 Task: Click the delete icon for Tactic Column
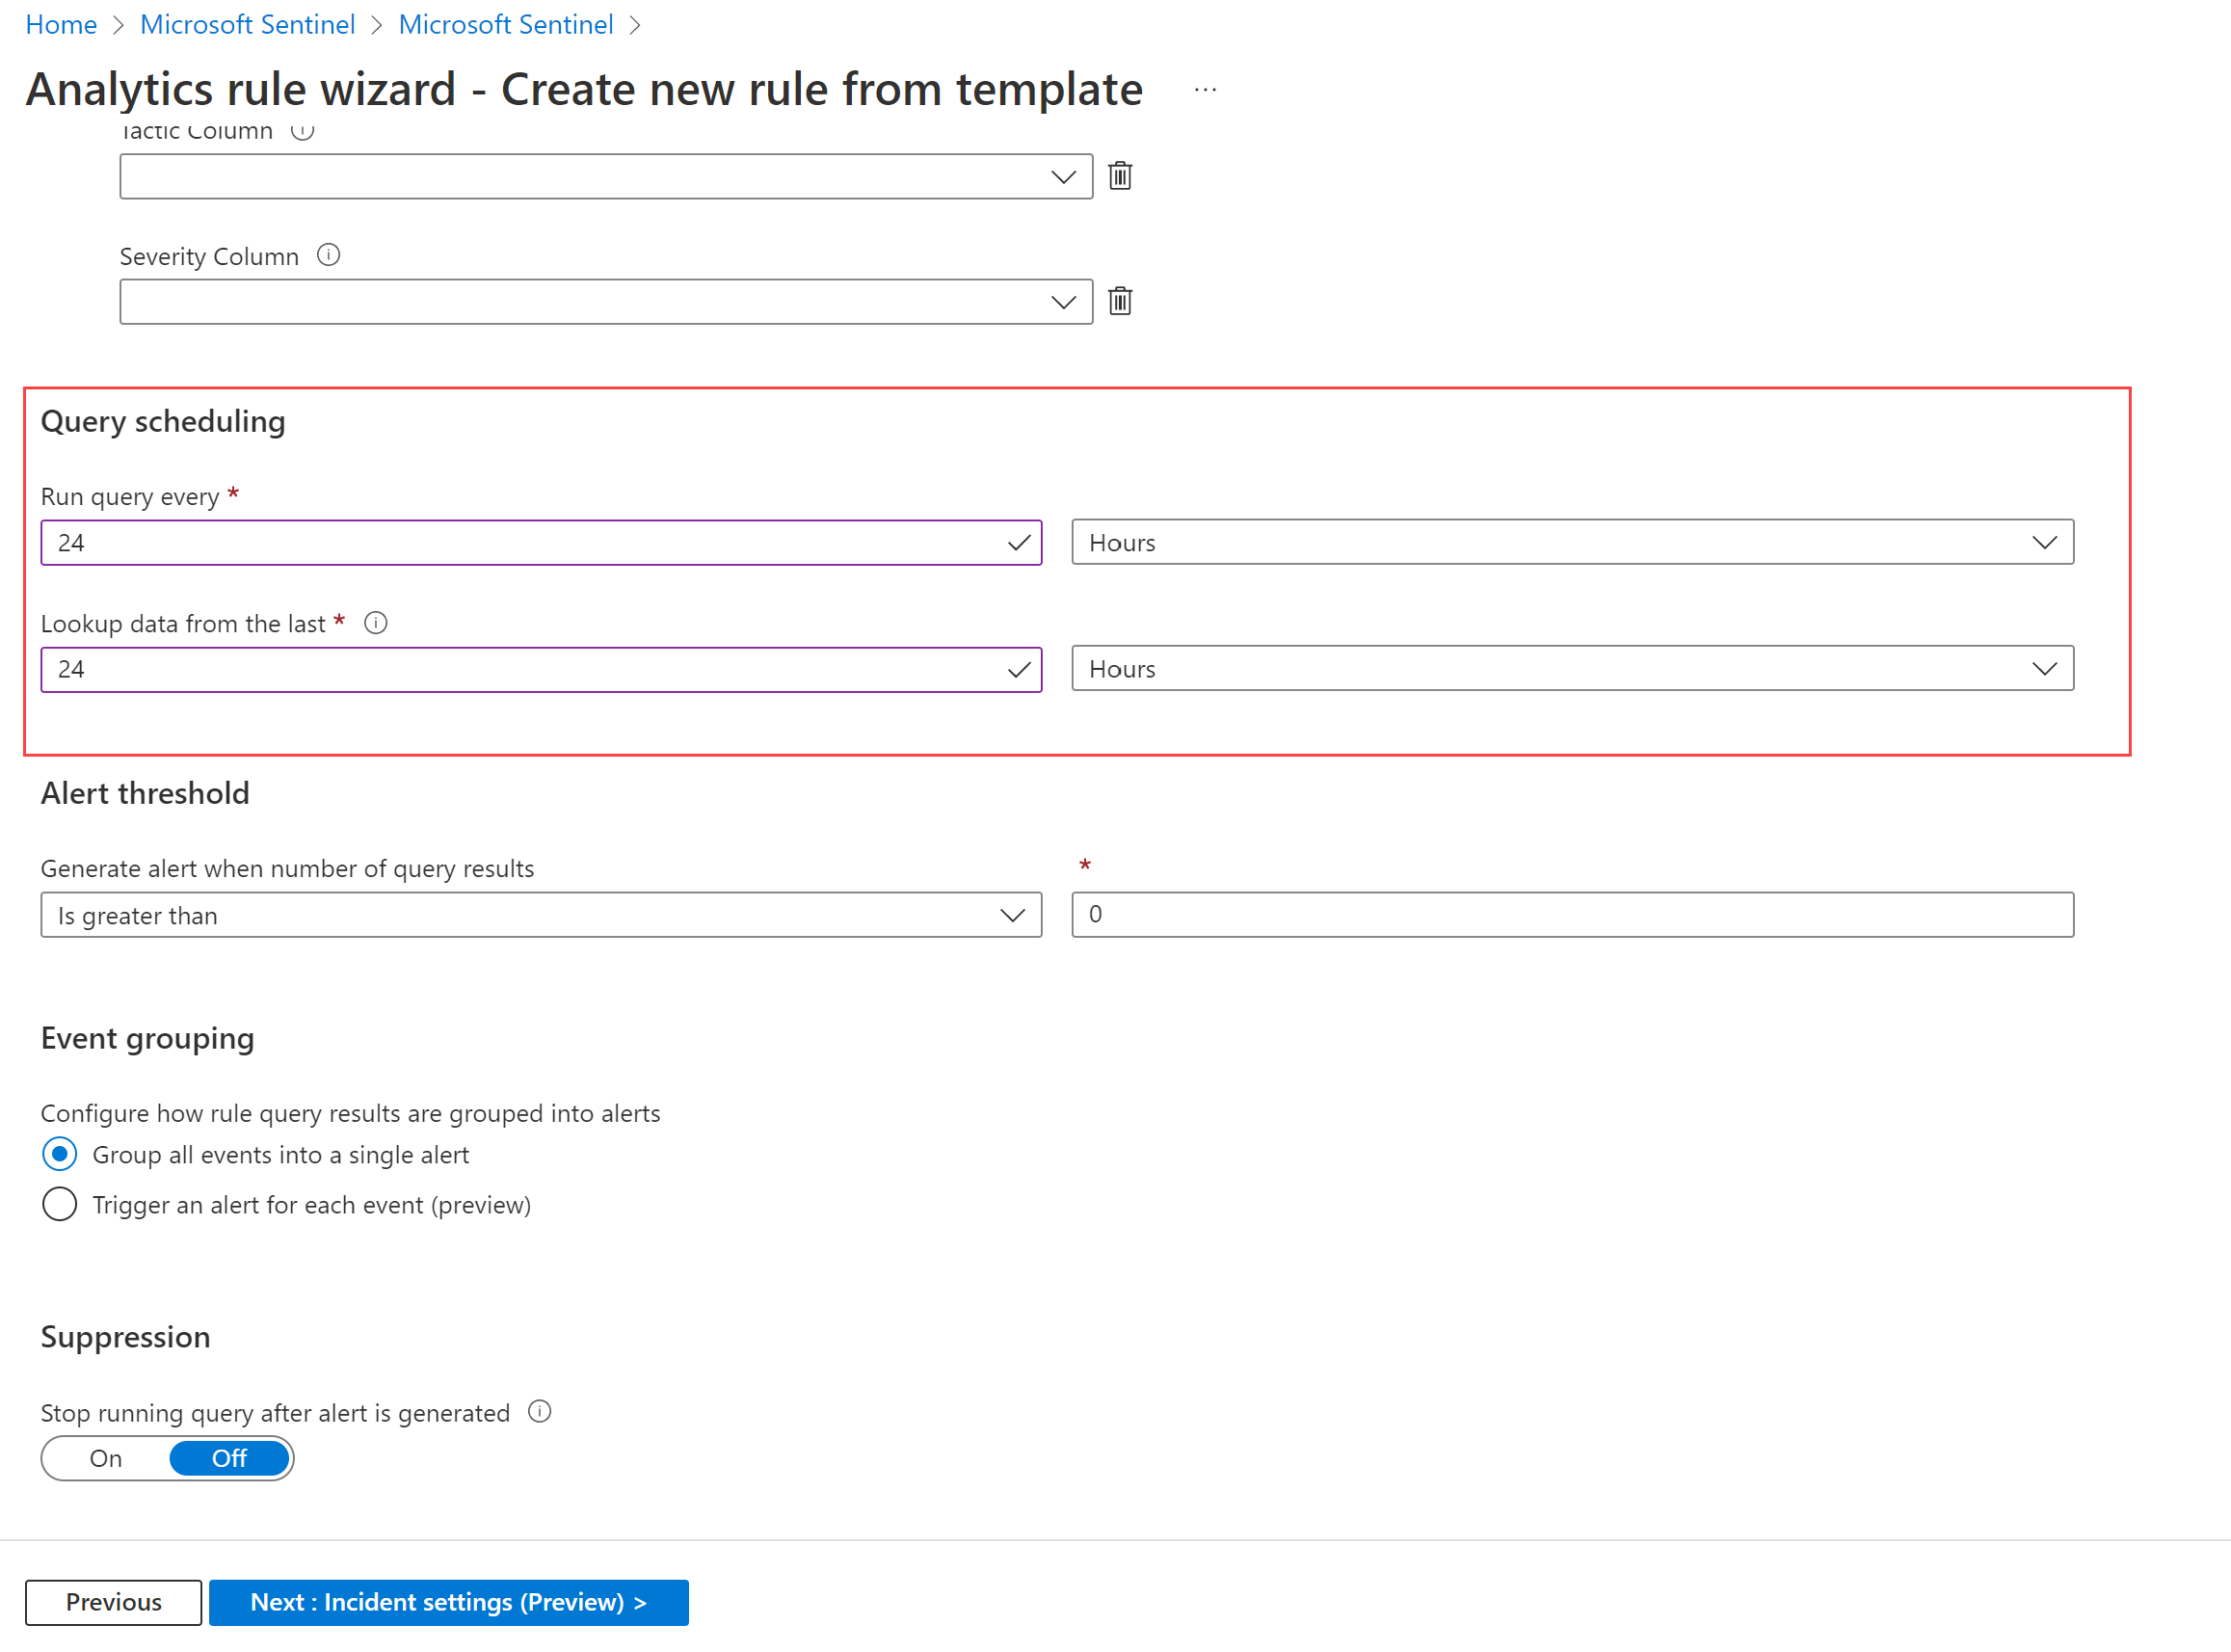coord(1123,173)
